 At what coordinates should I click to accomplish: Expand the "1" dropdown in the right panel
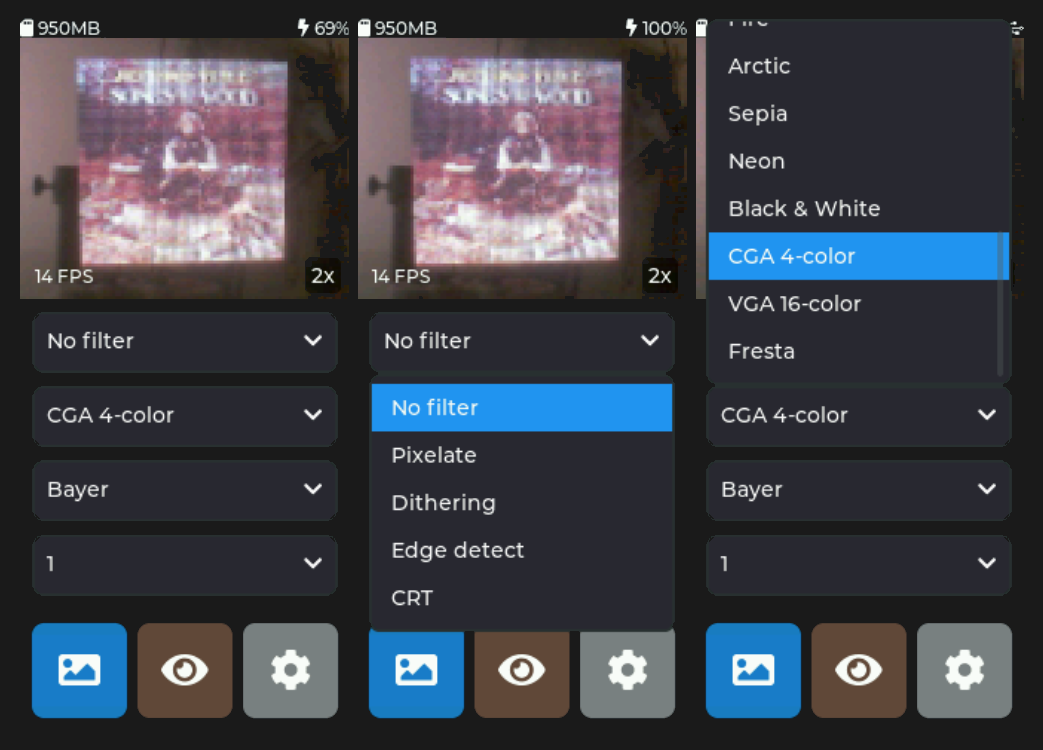pyautogui.click(x=858, y=564)
